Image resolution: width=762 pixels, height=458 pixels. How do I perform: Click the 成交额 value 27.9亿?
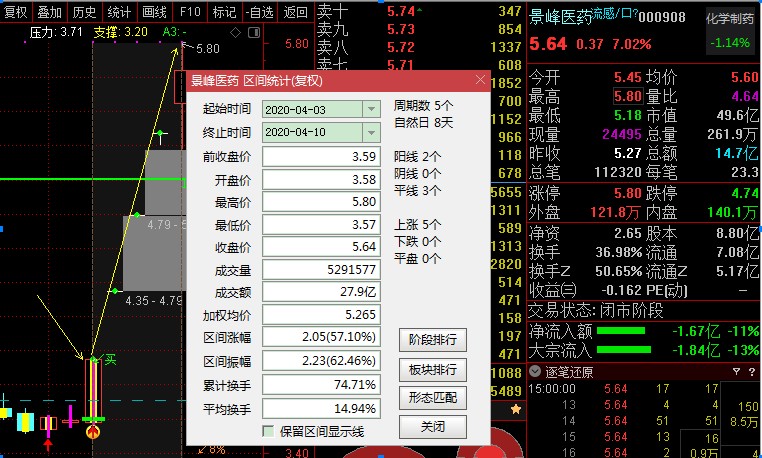[321, 292]
